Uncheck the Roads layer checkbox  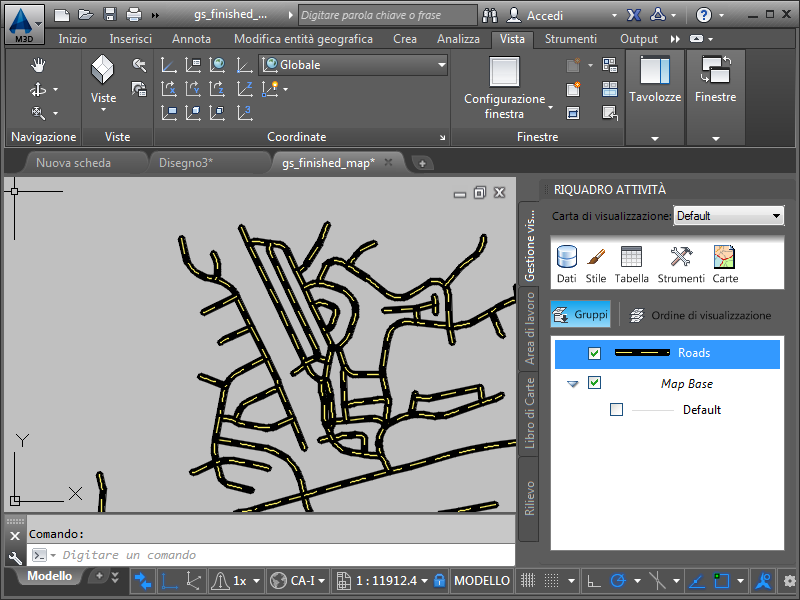pyautogui.click(x=595, y=353)
